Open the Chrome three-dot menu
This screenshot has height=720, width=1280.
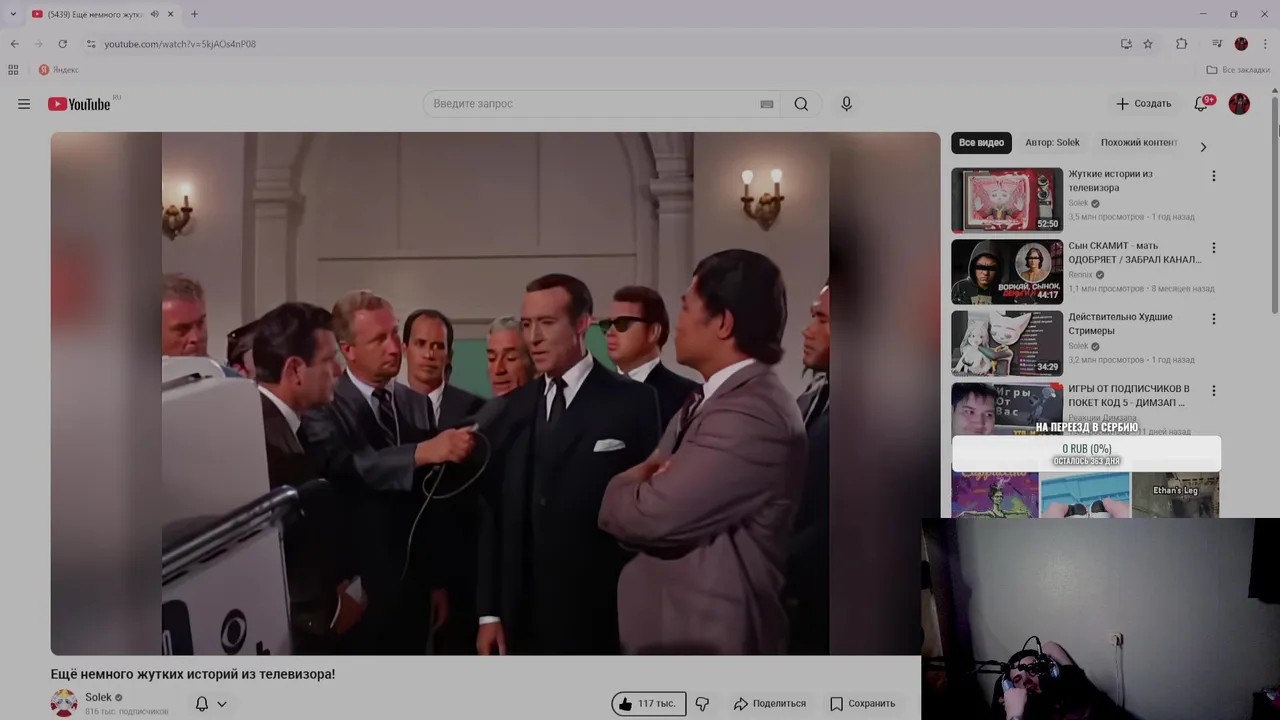pyautogui.click(x=1265, y=44)
